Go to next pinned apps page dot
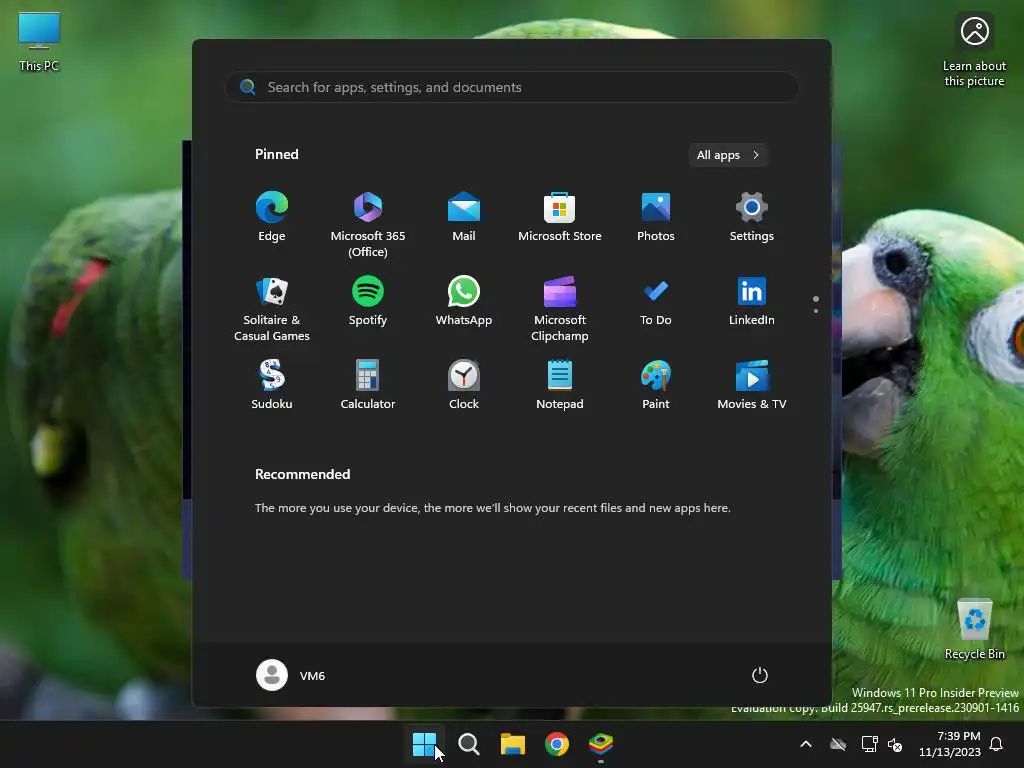Viewport: 1024px width, 768px height. (x=816, y=311)
